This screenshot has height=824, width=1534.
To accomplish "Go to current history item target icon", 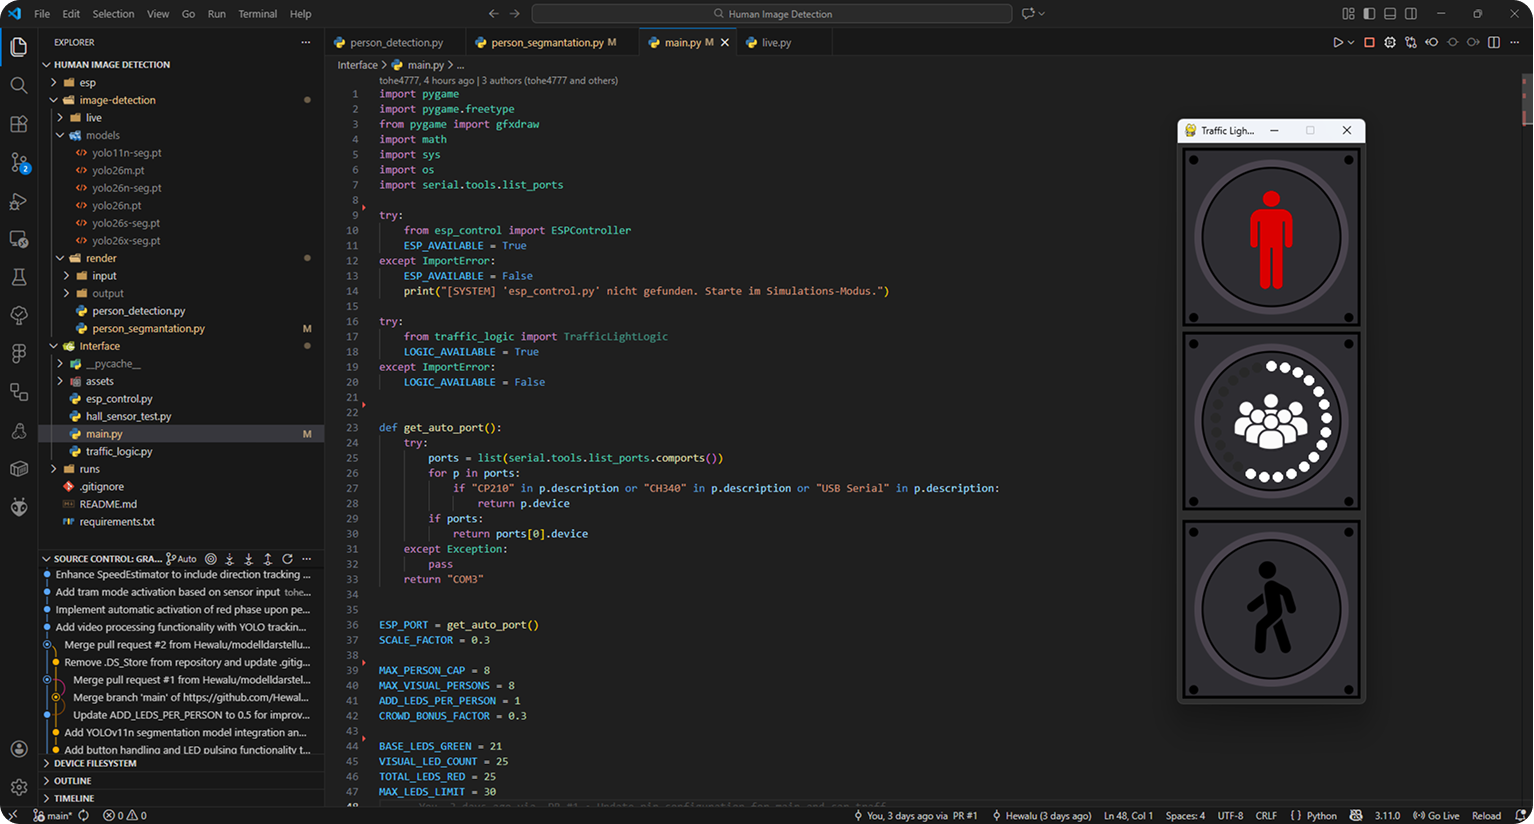I will (x=211, y=559).
